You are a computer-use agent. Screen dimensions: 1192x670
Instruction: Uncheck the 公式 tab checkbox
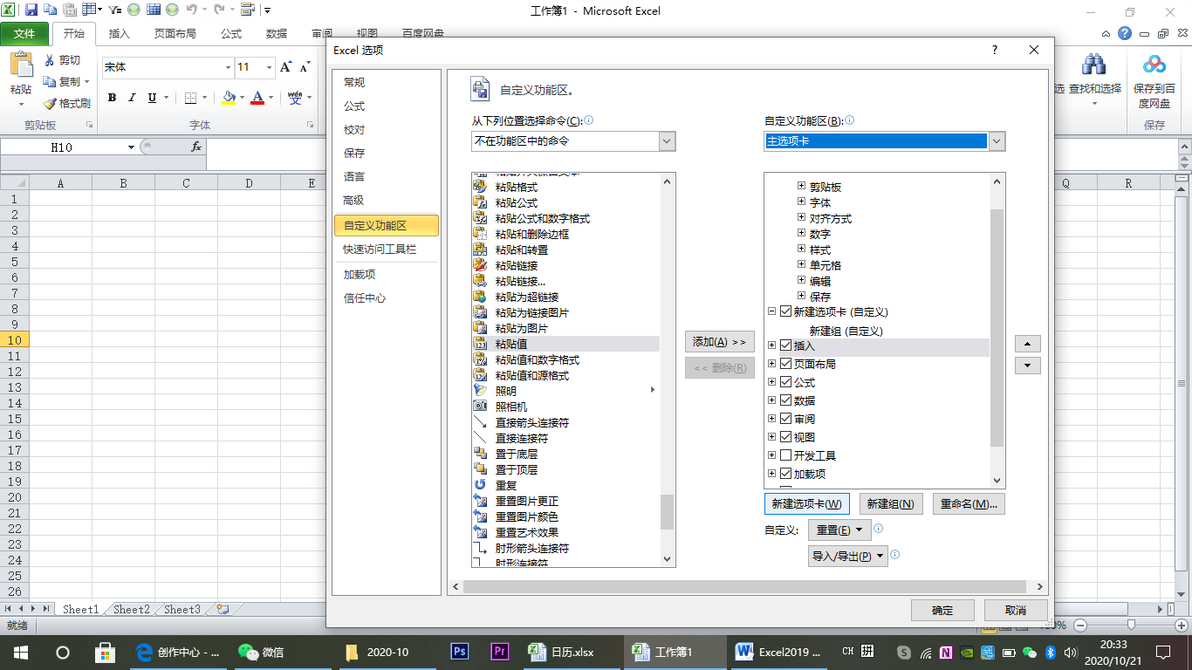[786, 383]
